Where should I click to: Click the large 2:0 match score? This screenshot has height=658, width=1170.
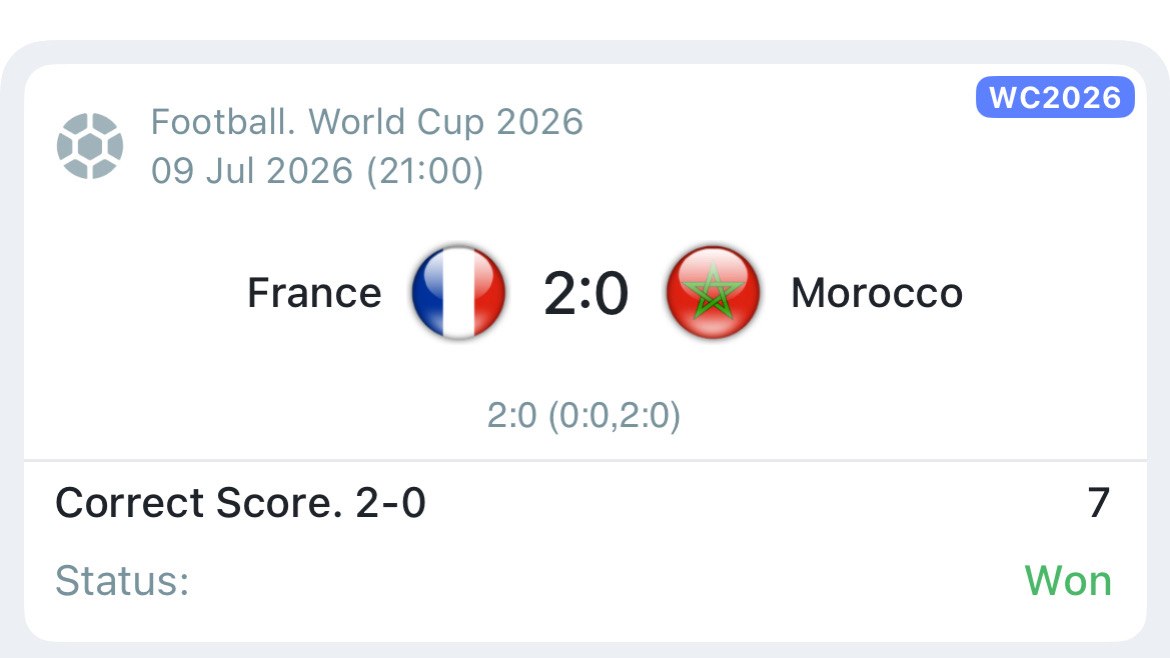586,294
